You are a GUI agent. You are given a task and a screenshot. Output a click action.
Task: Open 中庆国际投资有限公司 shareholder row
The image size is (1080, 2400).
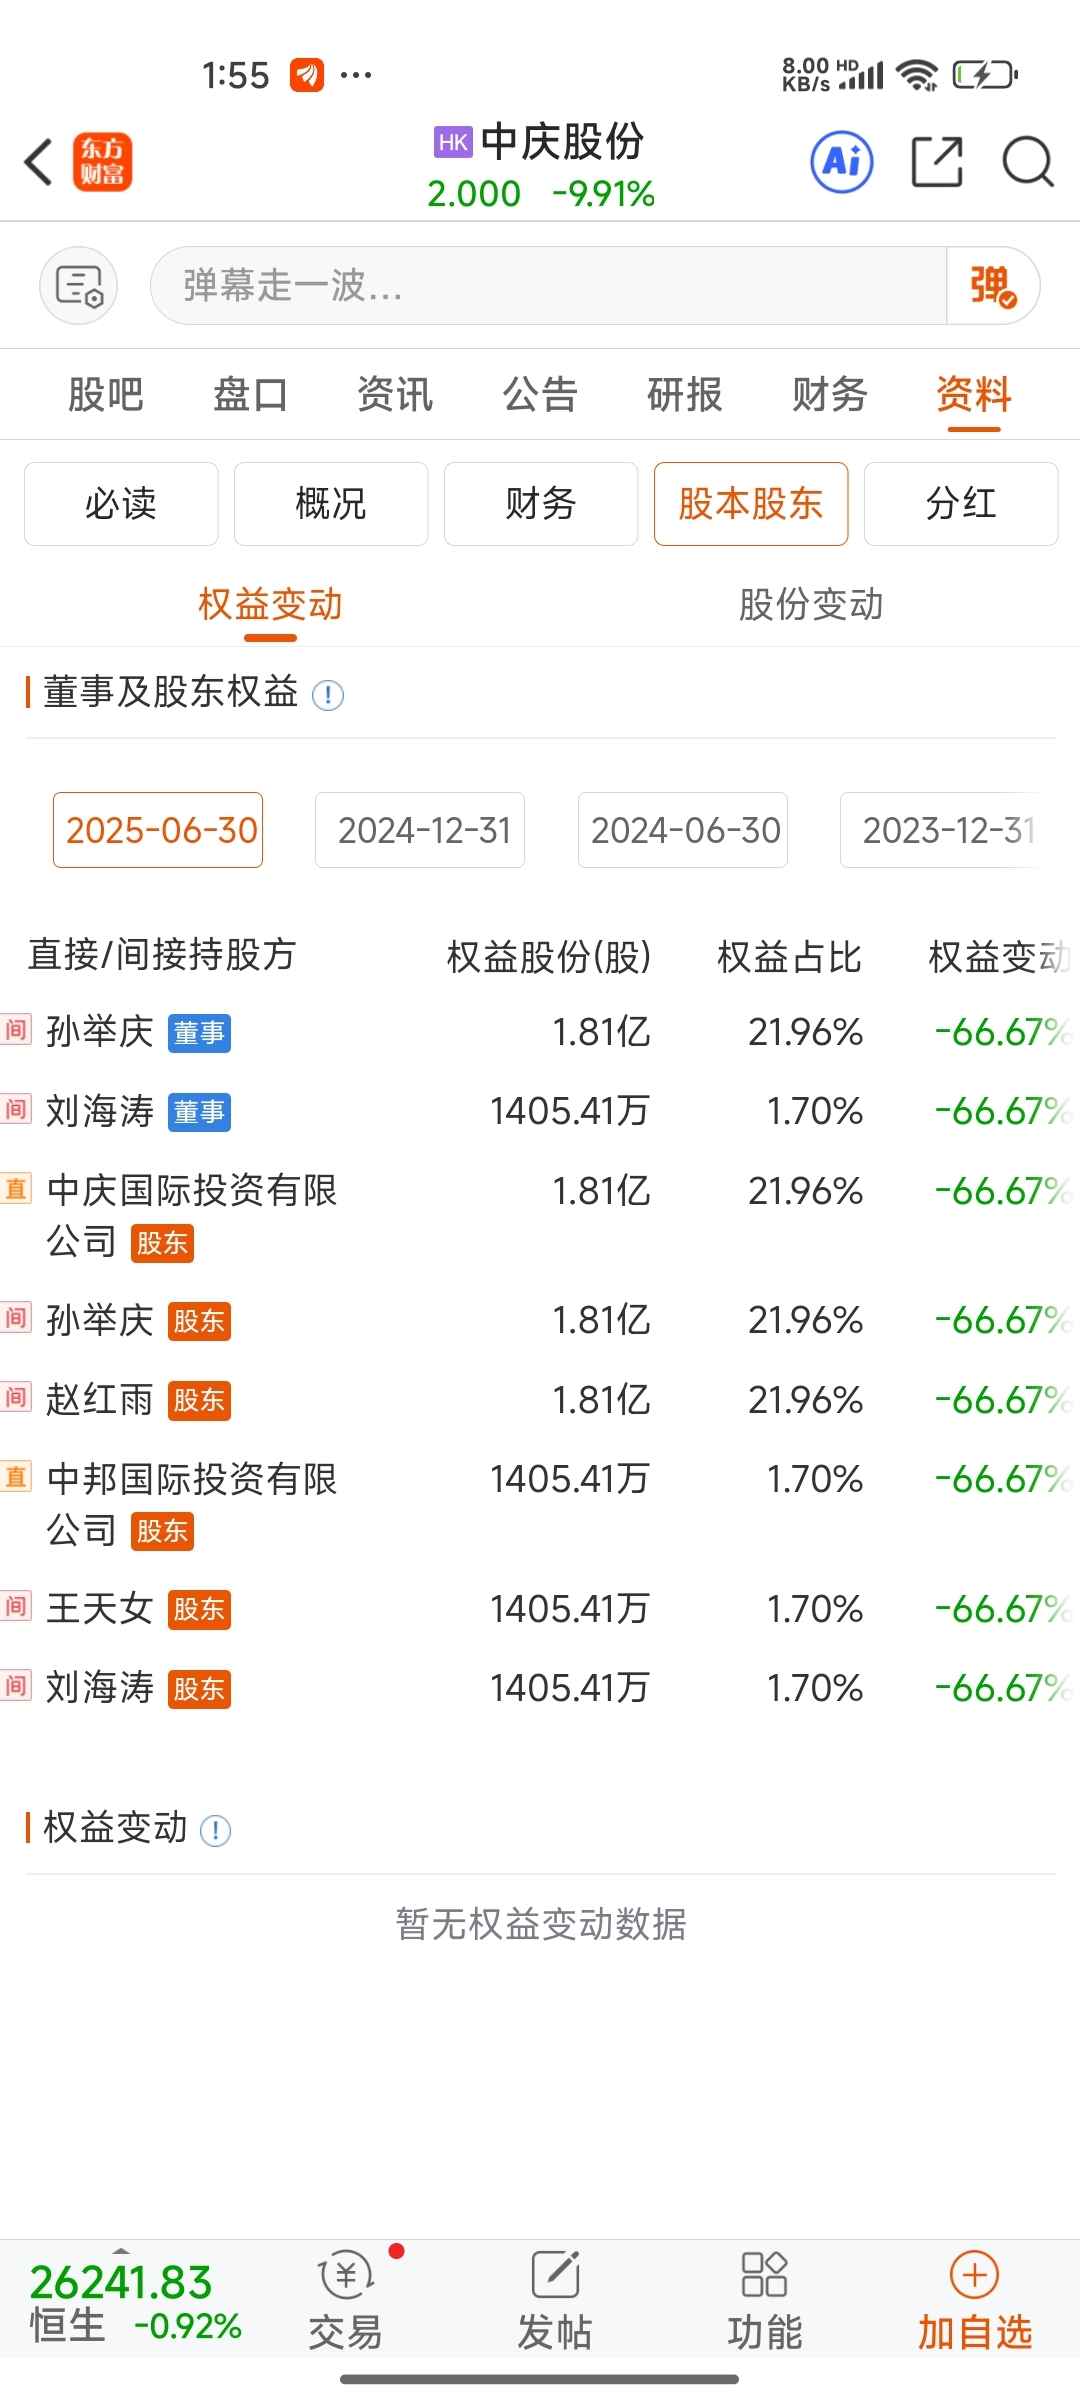tap(540, 1216)
